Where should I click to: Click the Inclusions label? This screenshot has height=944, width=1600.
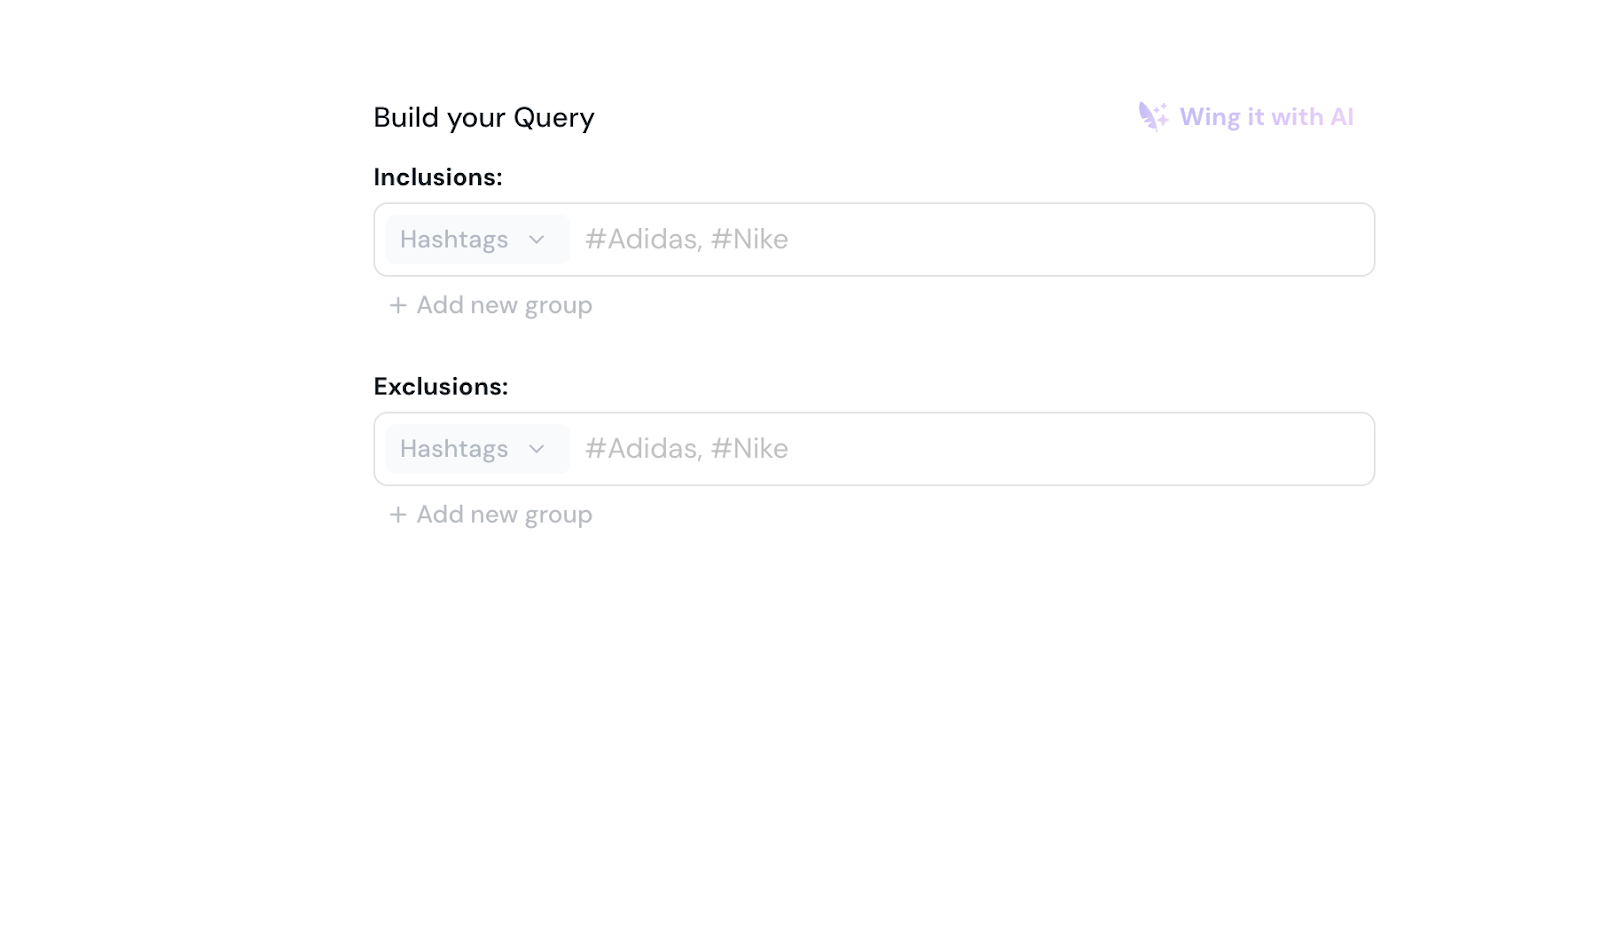[x=438, y=177]
